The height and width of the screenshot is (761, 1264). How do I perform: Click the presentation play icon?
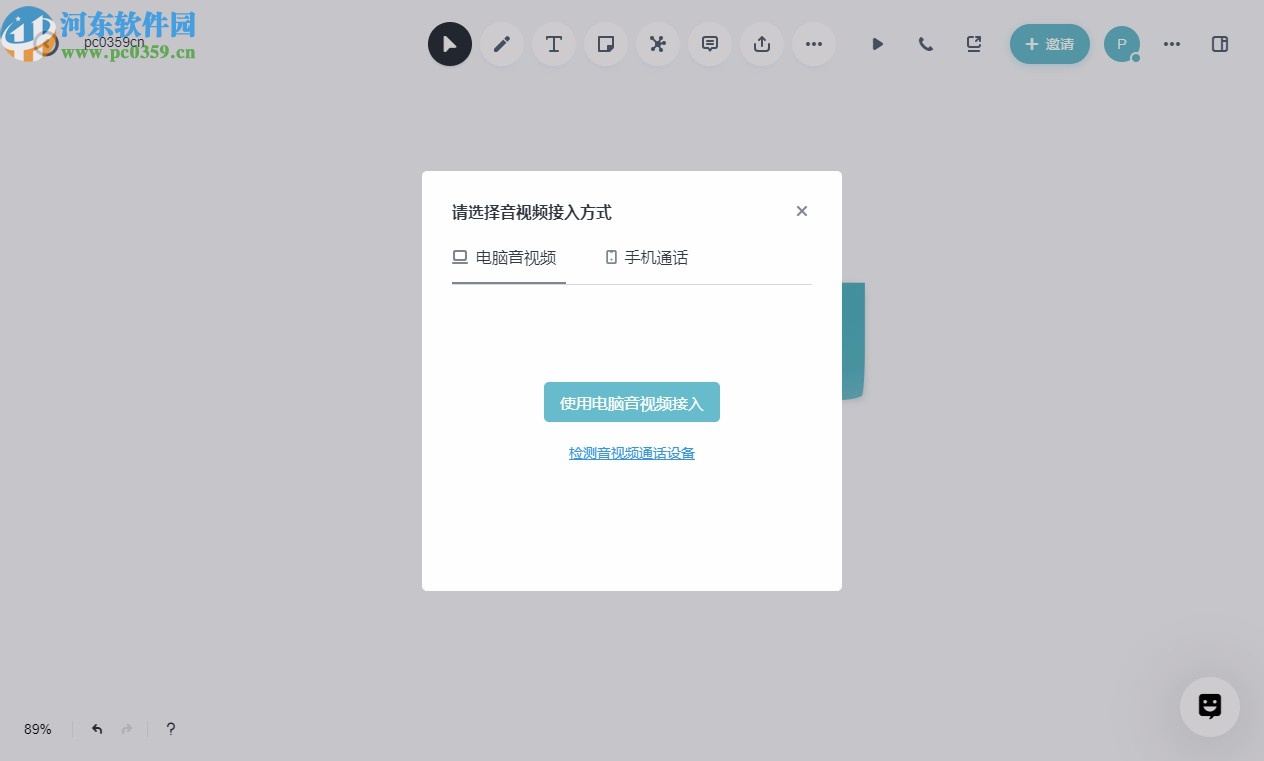pyautogui.click(x=878, y=44)
